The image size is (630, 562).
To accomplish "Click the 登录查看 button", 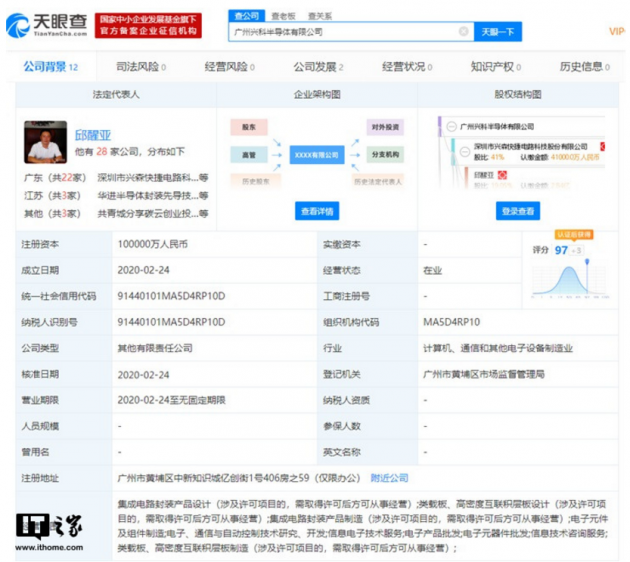I will coord(518,211).
